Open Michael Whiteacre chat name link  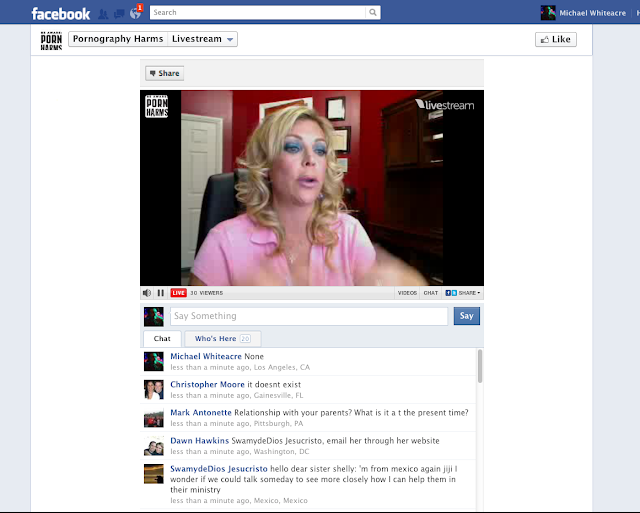[x=206, y=356]
